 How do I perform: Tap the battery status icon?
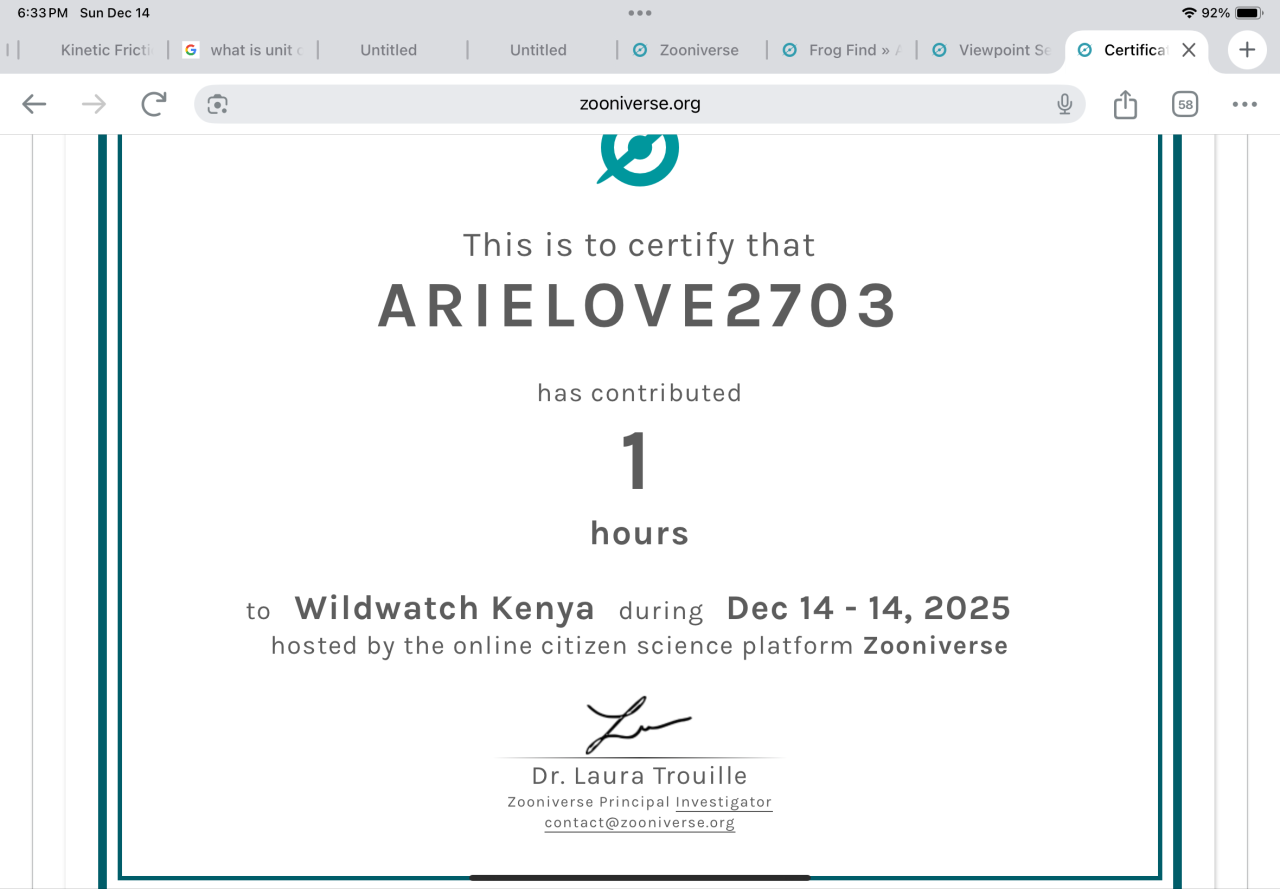(x=1250, y=13)
